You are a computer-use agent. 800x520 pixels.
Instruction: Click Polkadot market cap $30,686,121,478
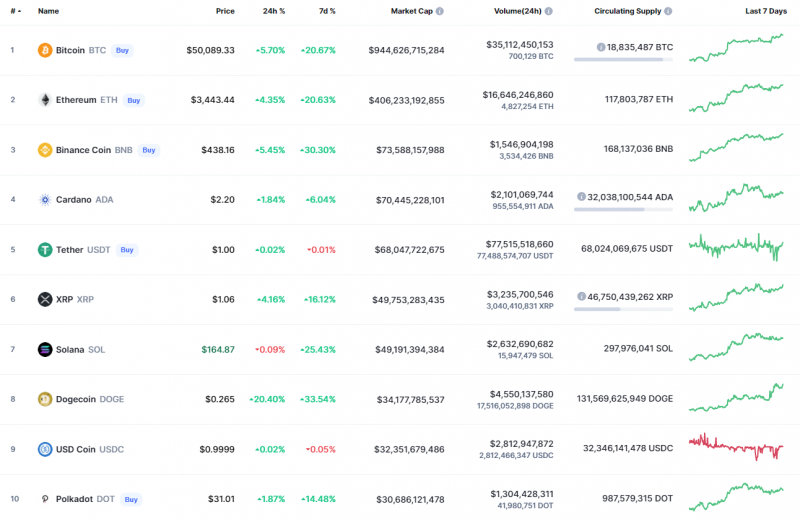click(410, 499)
